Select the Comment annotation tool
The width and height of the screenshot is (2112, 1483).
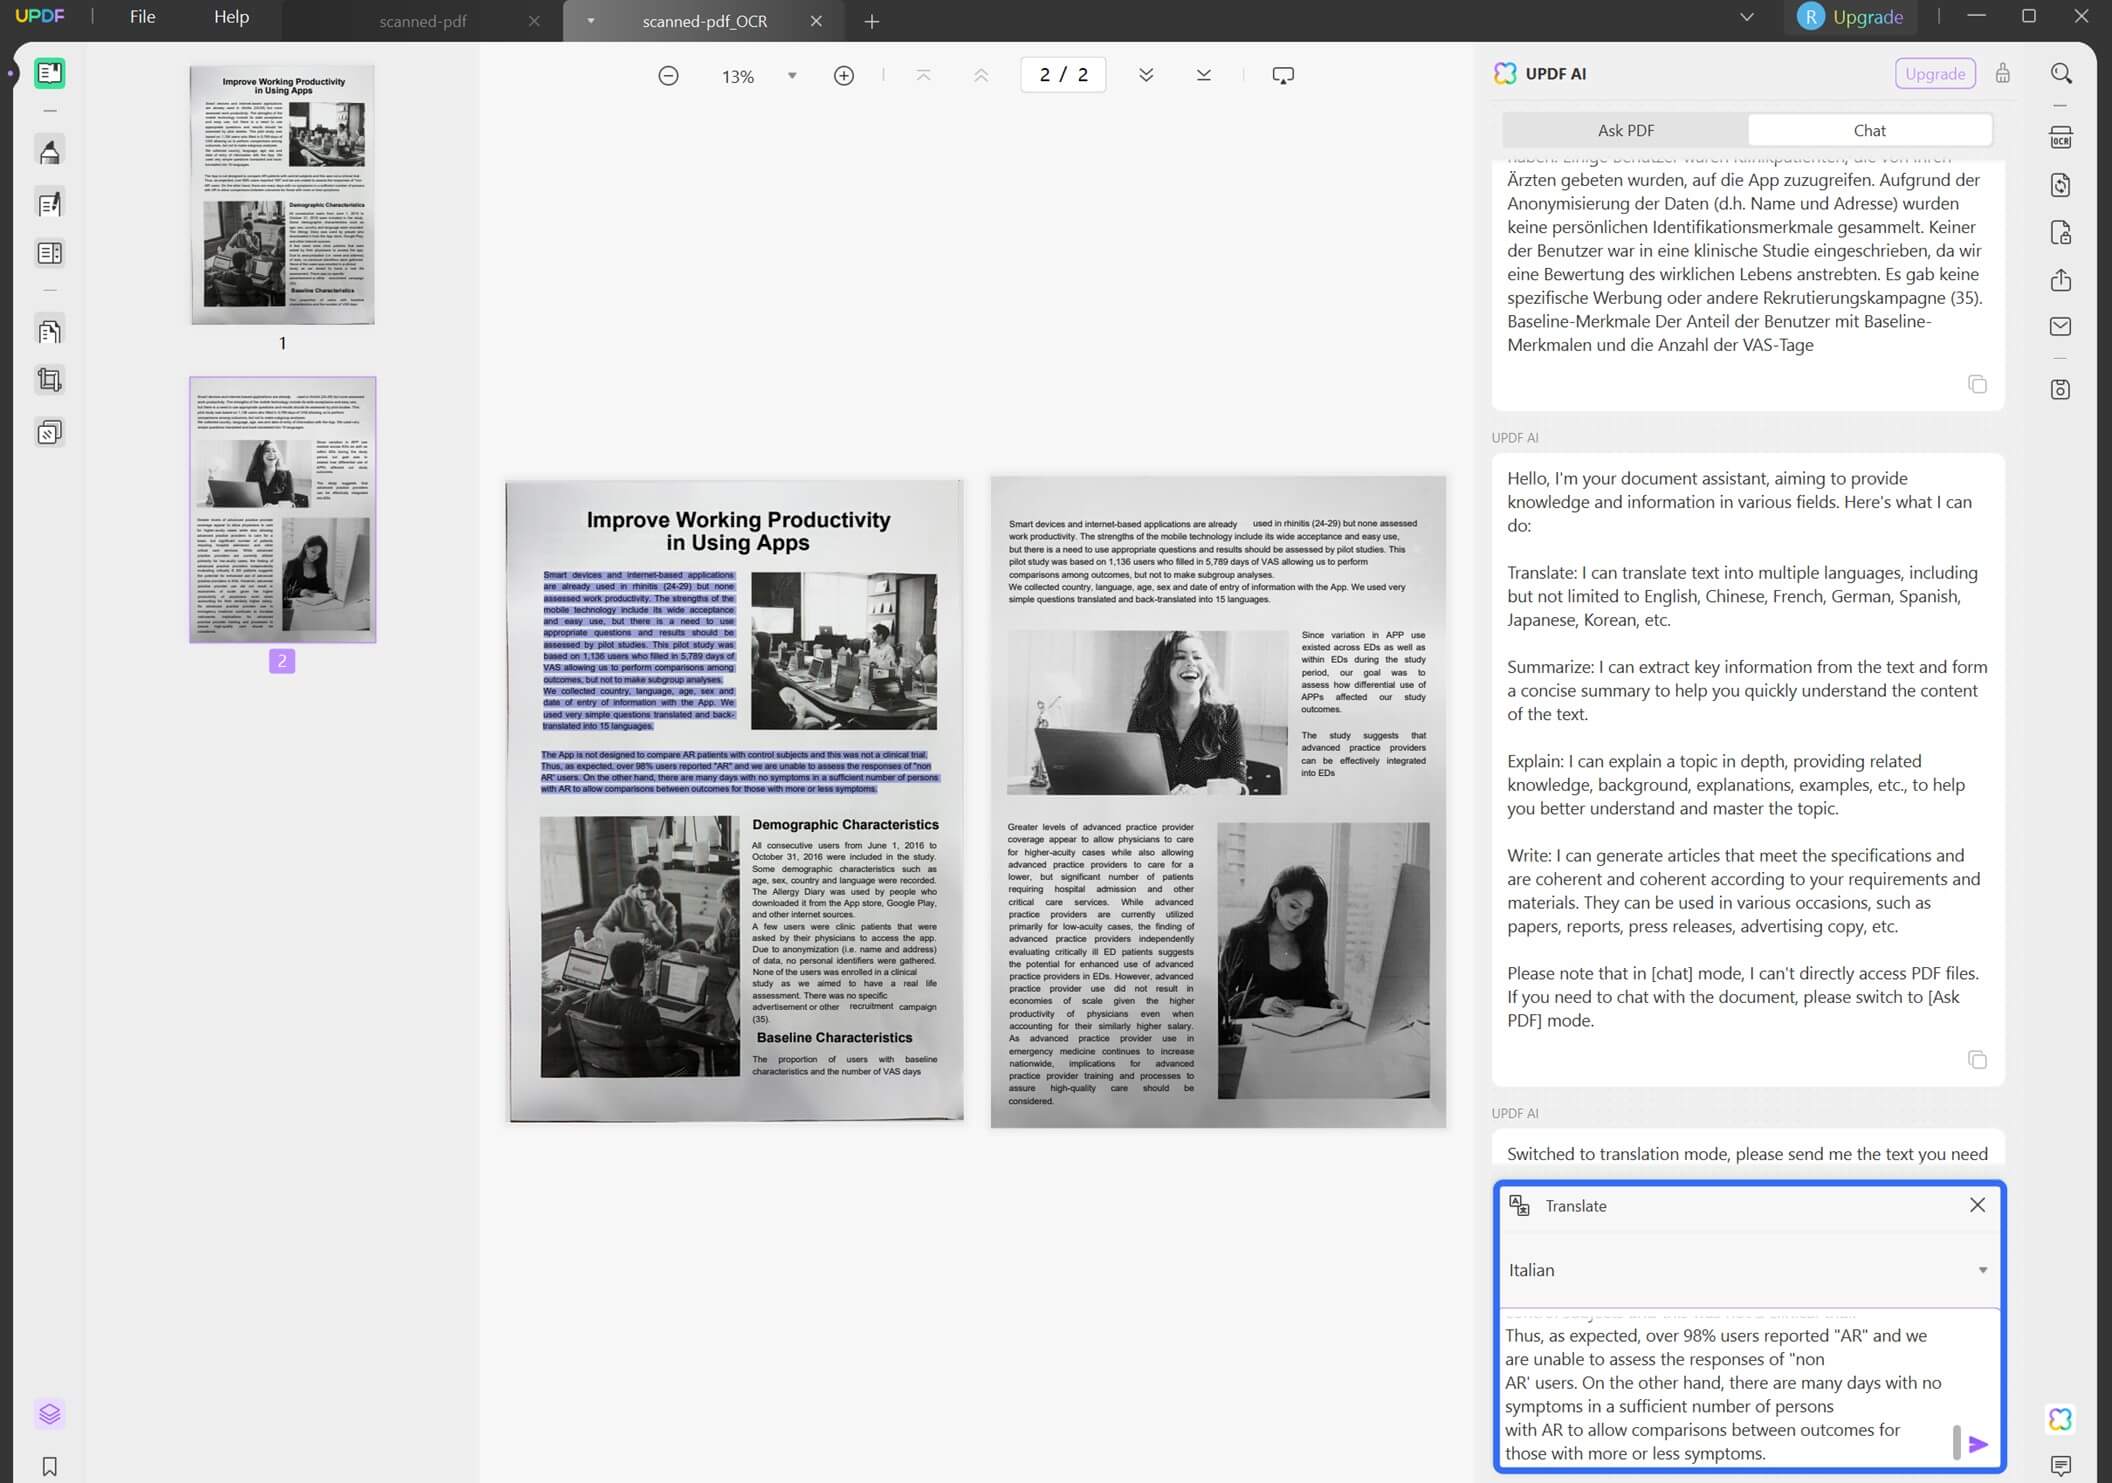pyautogui.click(x=49, y=150)
